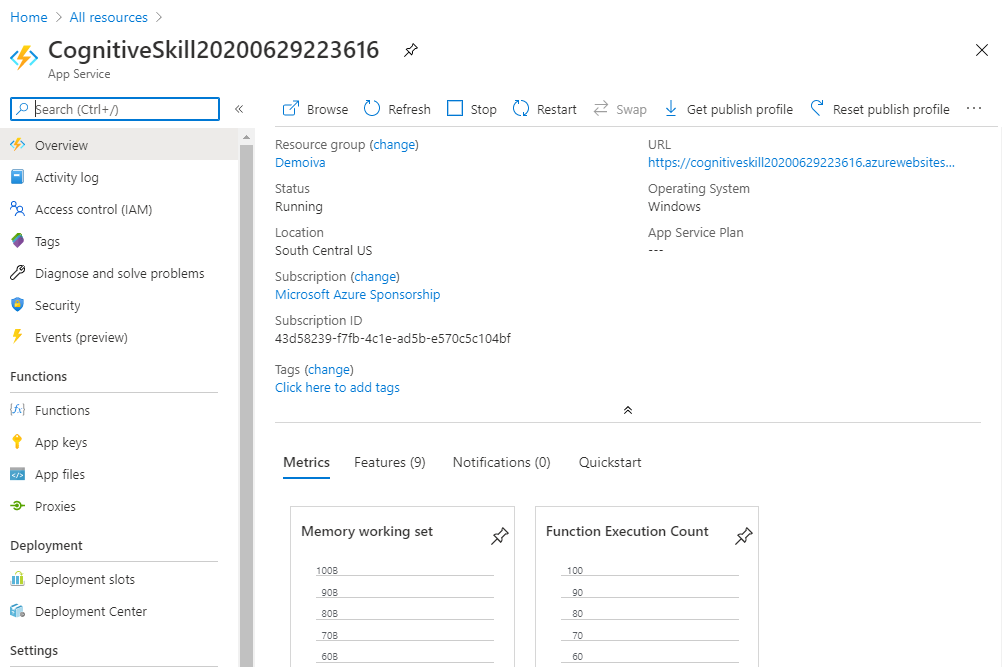Open the Notifications (0) tab
Viewport: 1002px width, 667px height.
click(x=501, y=462)
